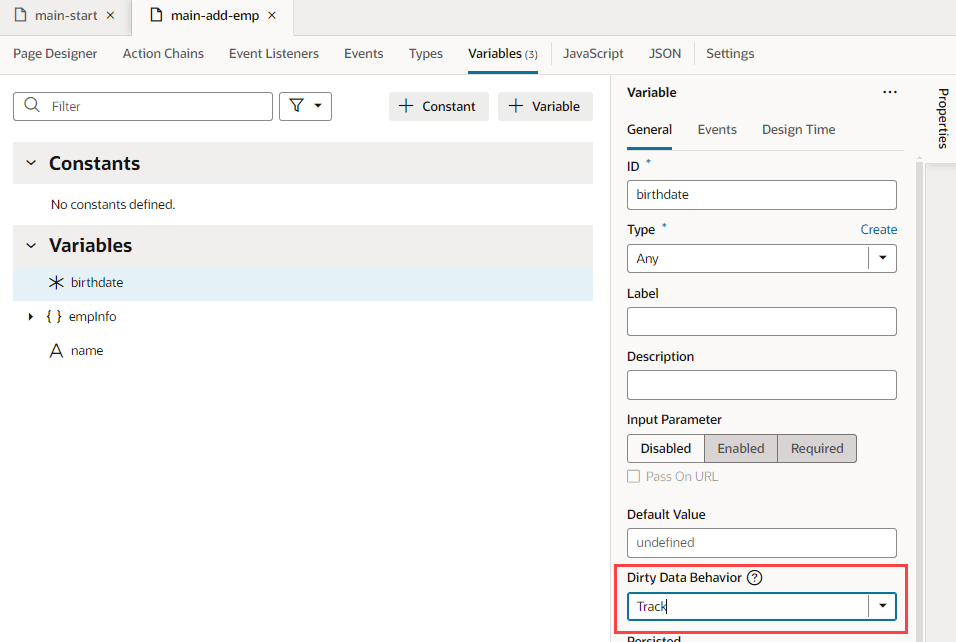Click the string type icon beside name variable
This screenshot has width=956, height=642.
click(x=57, y=350)
